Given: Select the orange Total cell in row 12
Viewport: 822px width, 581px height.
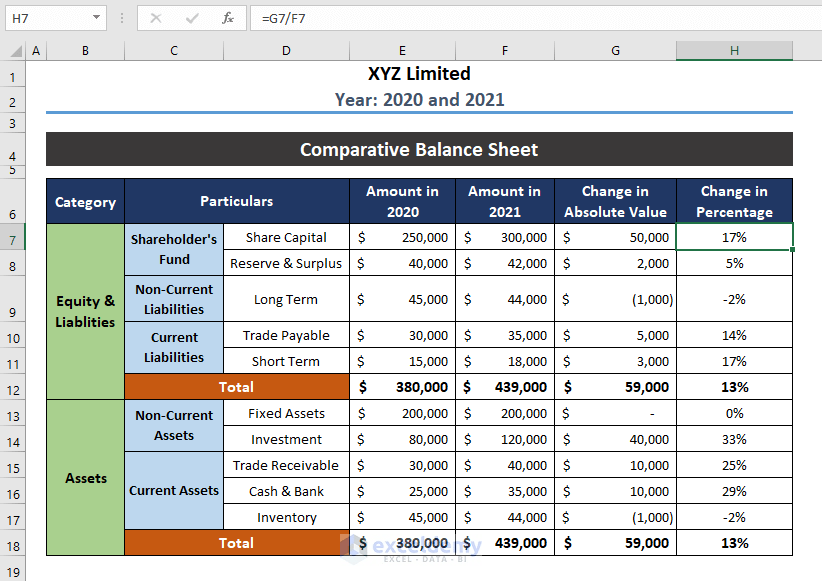Looking at the screenshot, I should tap(236, 387).
